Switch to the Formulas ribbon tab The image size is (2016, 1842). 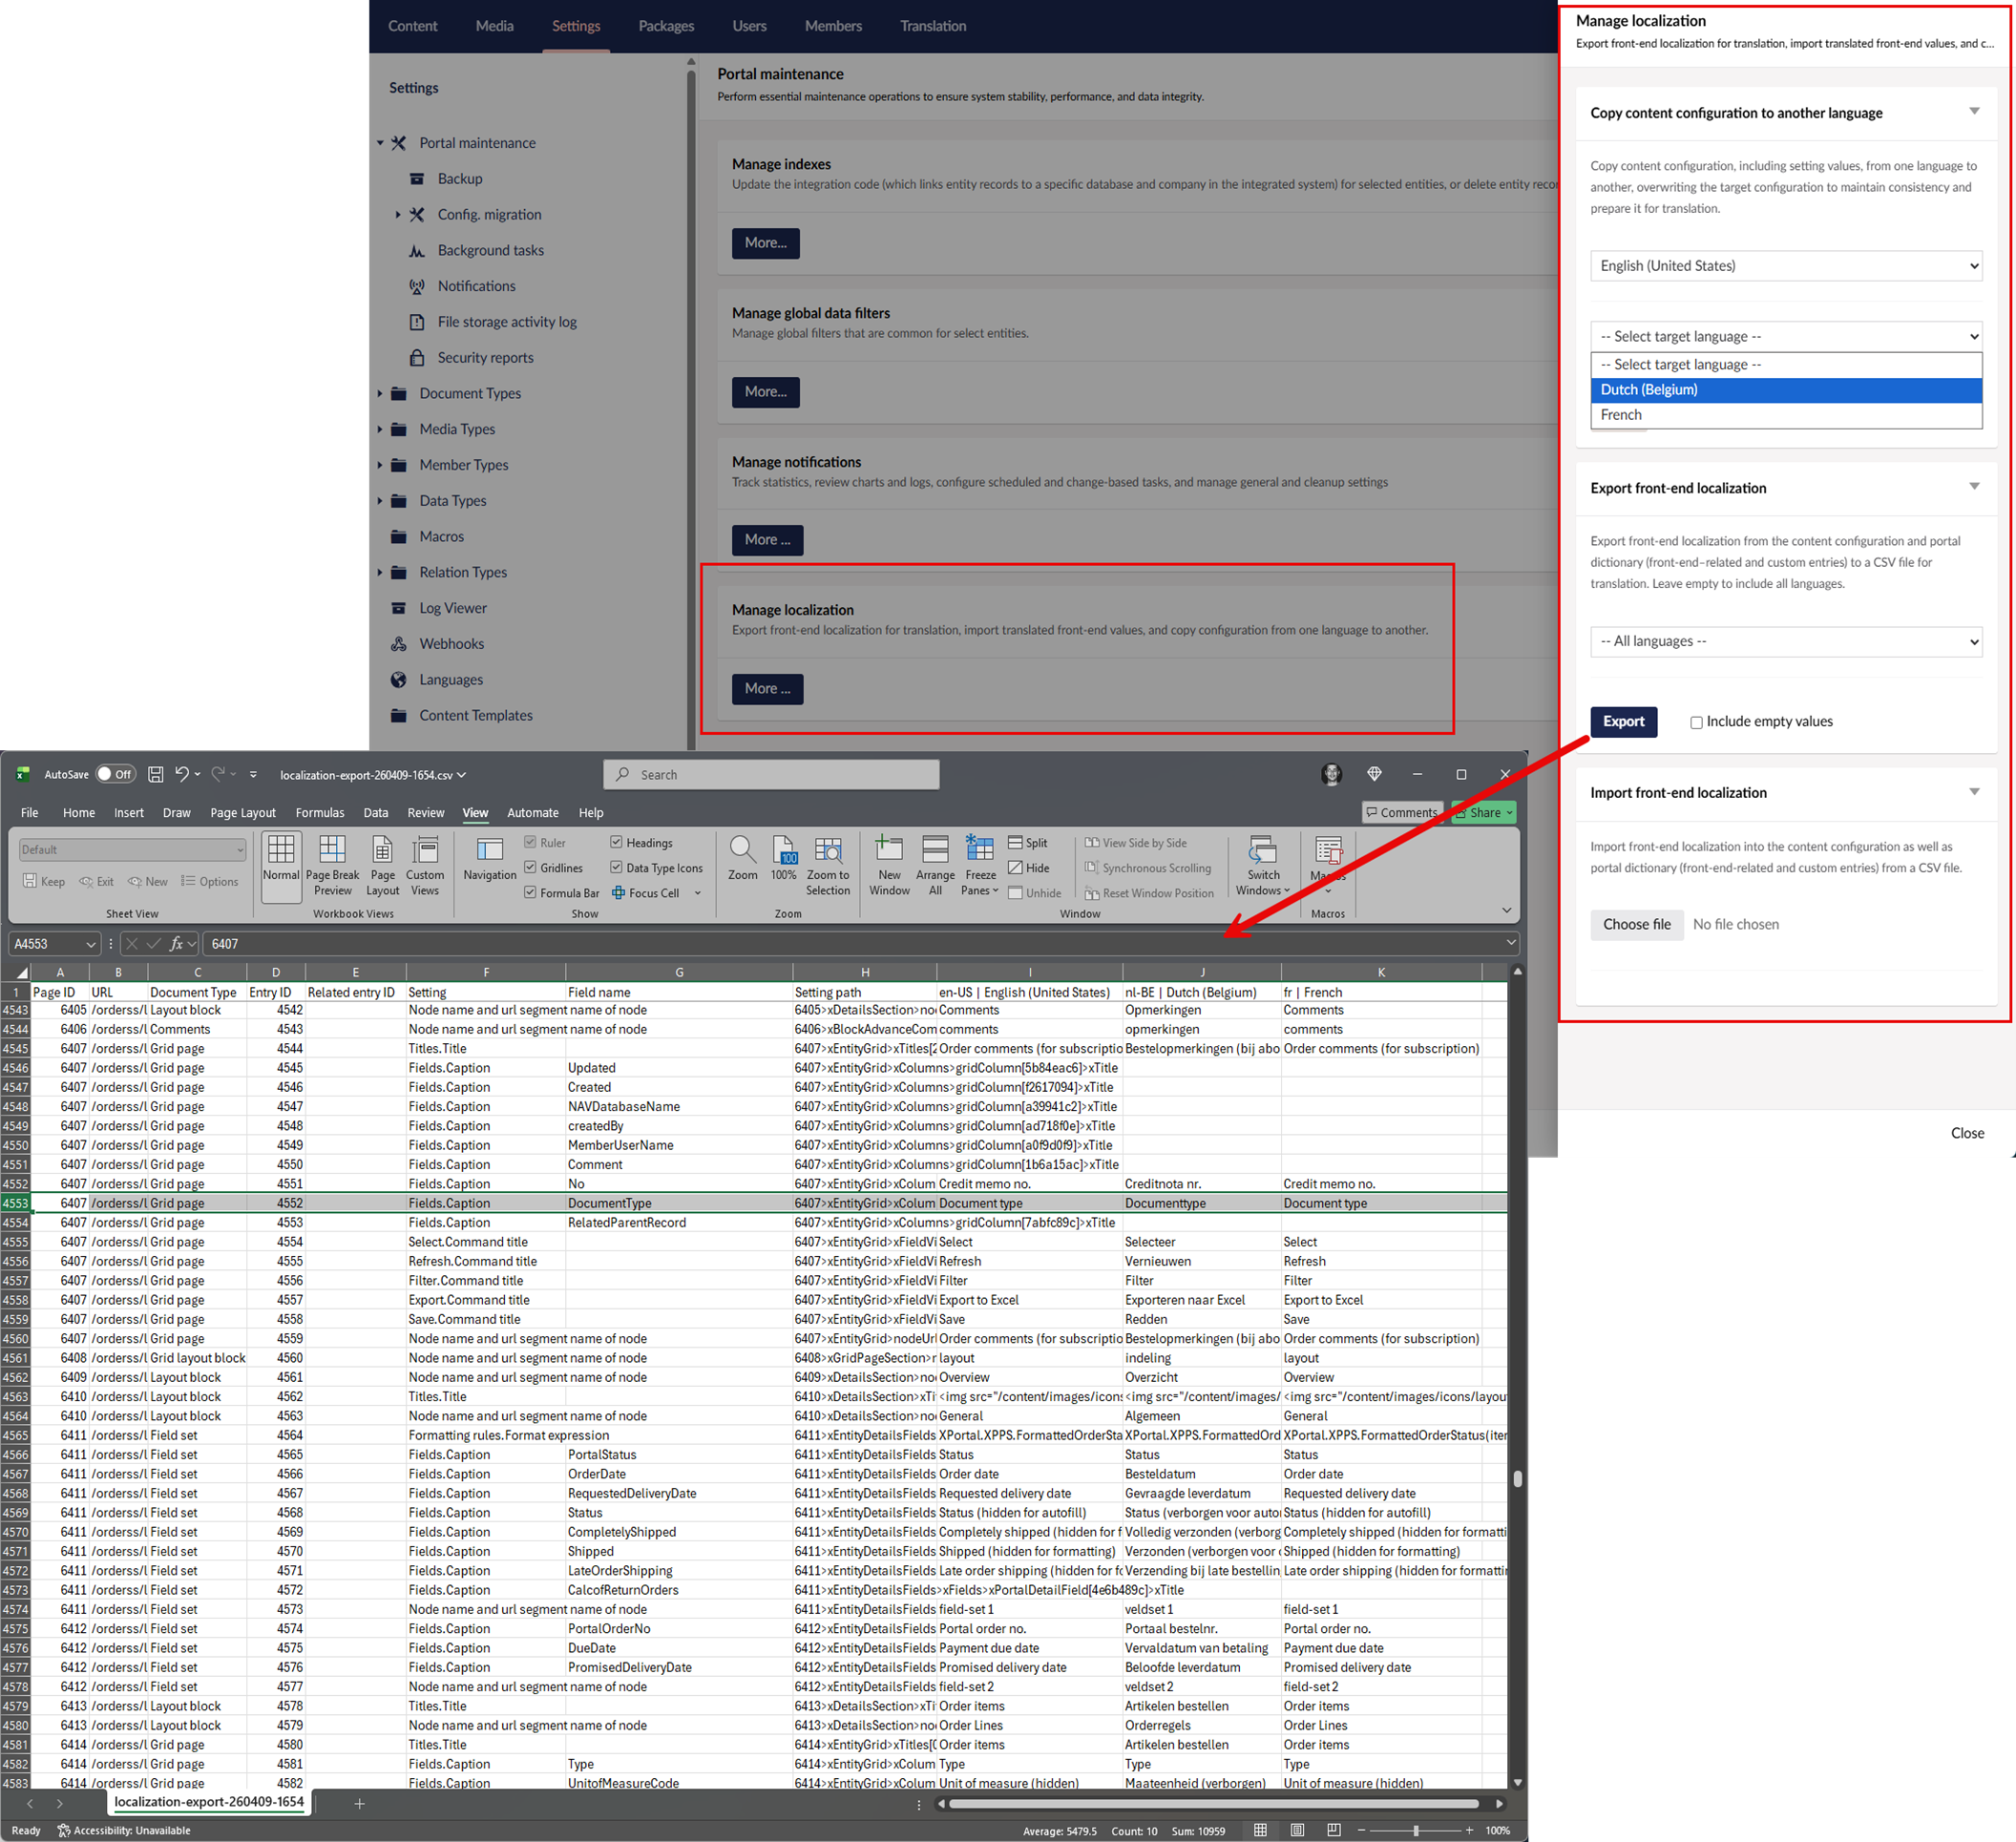tap(319, 813)
